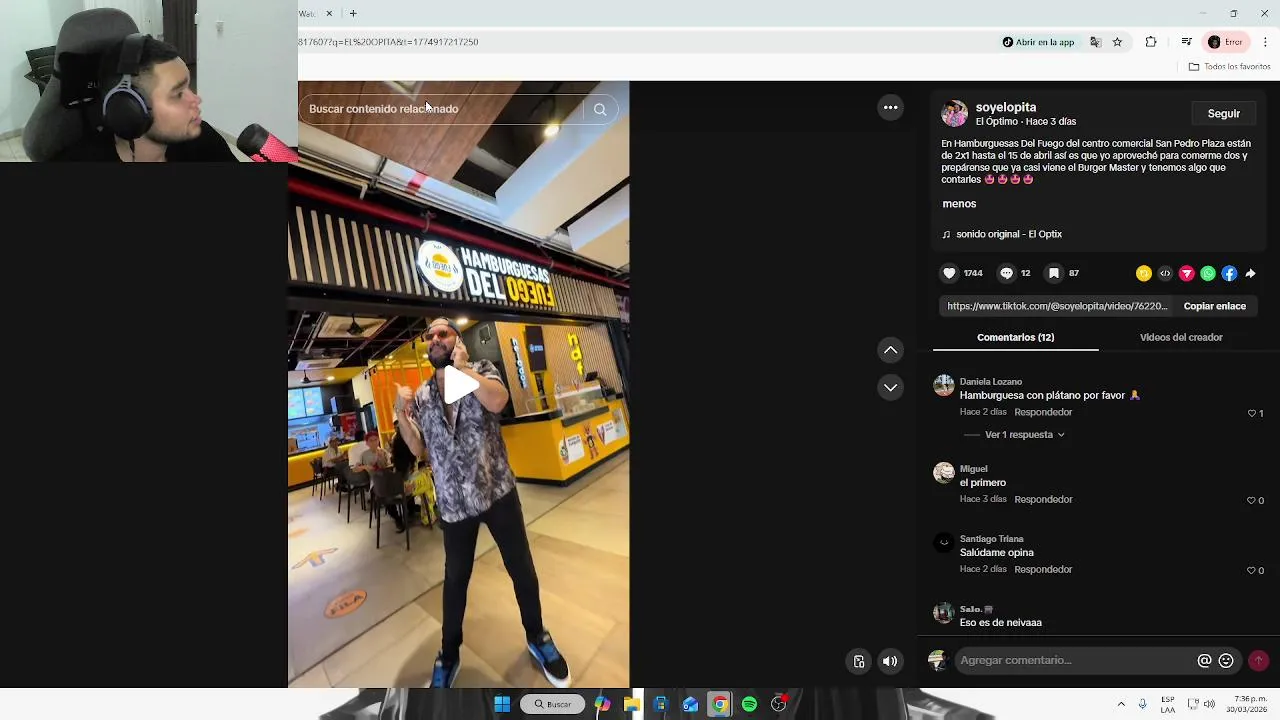Select the Comentarios (12) tab
This screenshot has height=720, width=1280.
[x=1015, y=338]
